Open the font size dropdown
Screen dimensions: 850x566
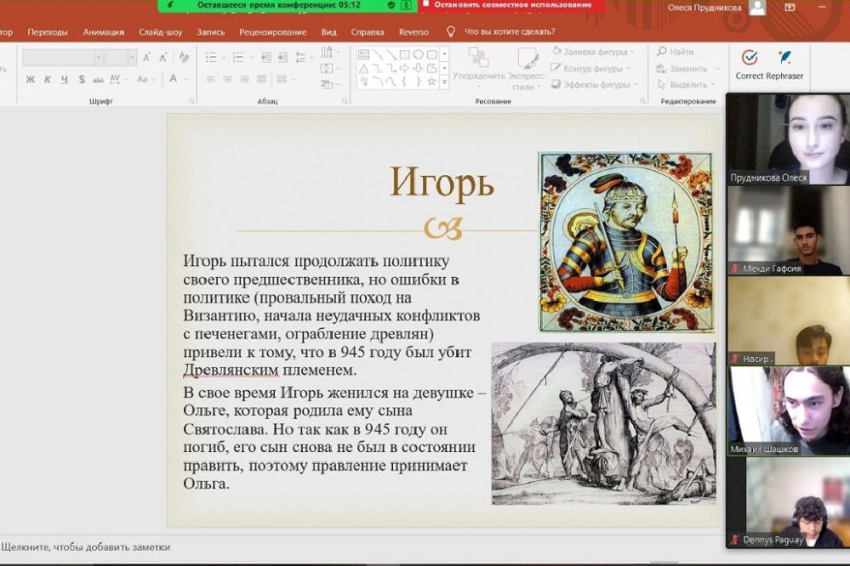pos(132,57)
